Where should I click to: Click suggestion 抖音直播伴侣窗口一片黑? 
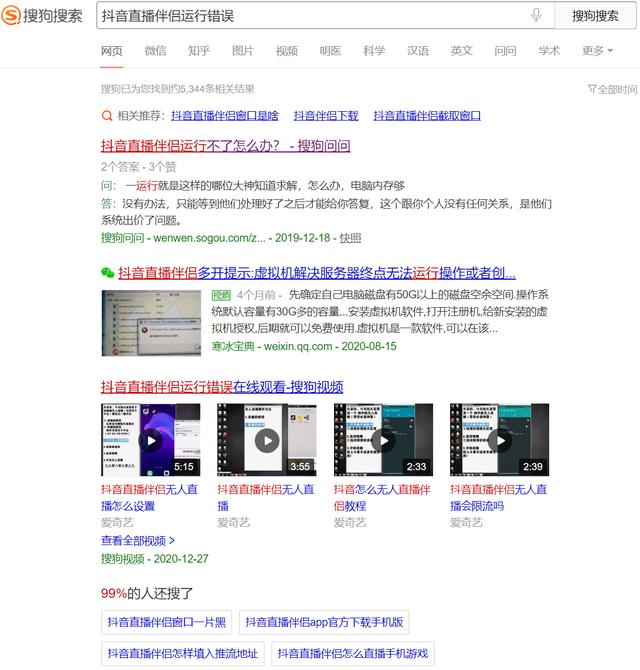click(167, 623)
